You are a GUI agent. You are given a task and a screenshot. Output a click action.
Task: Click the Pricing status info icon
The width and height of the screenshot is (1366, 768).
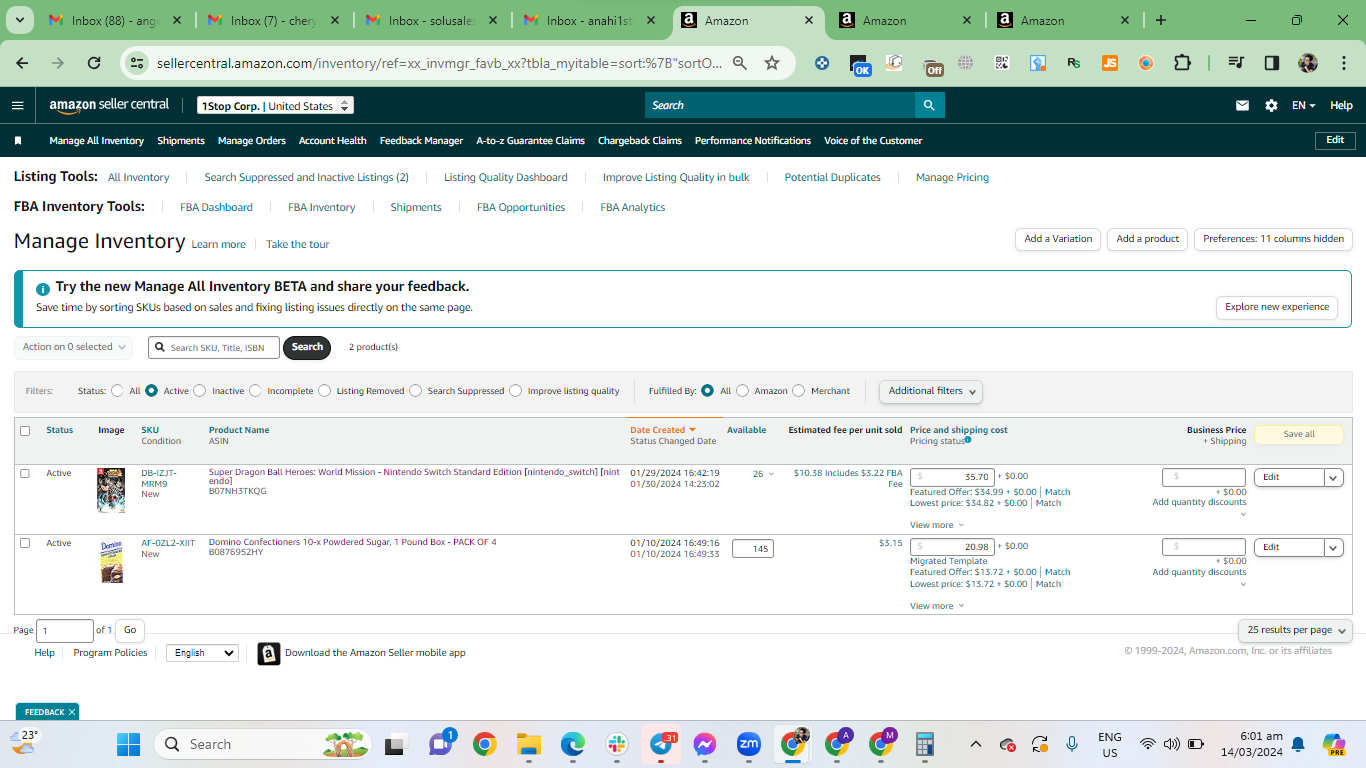click(968, 440)
